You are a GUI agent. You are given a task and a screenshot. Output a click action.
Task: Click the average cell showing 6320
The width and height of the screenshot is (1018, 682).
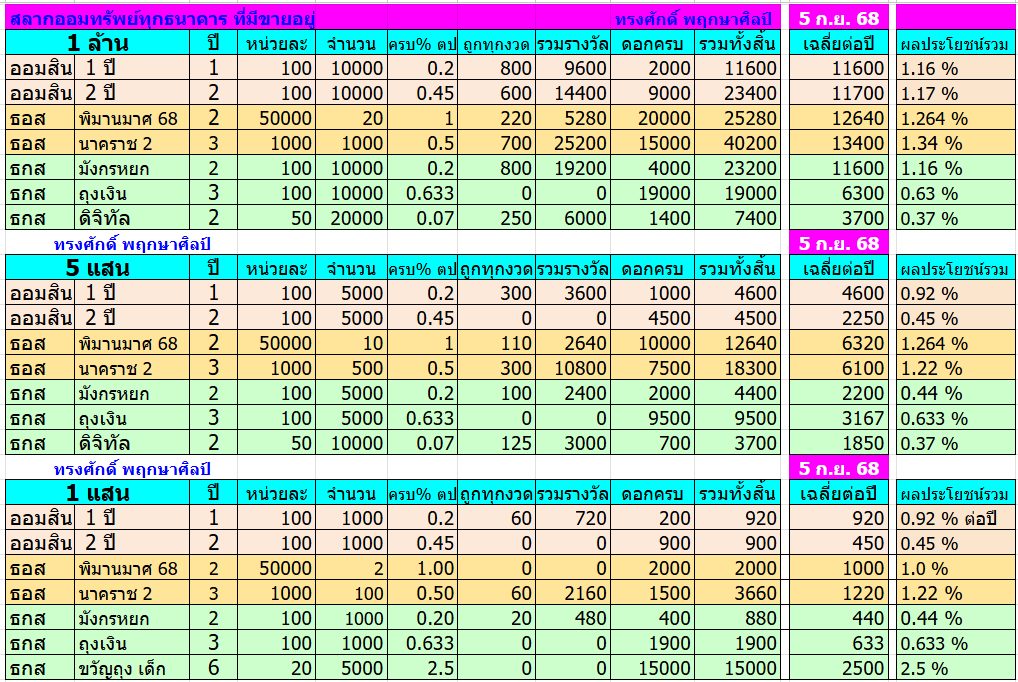click(838, 343)
